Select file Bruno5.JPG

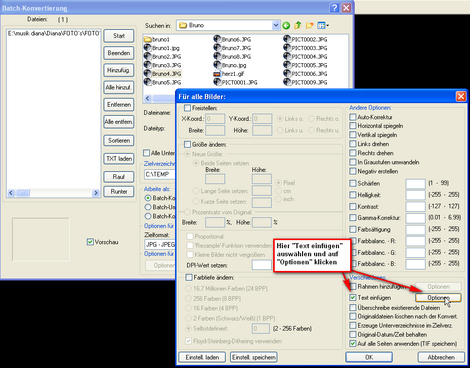tap(162, 82)
